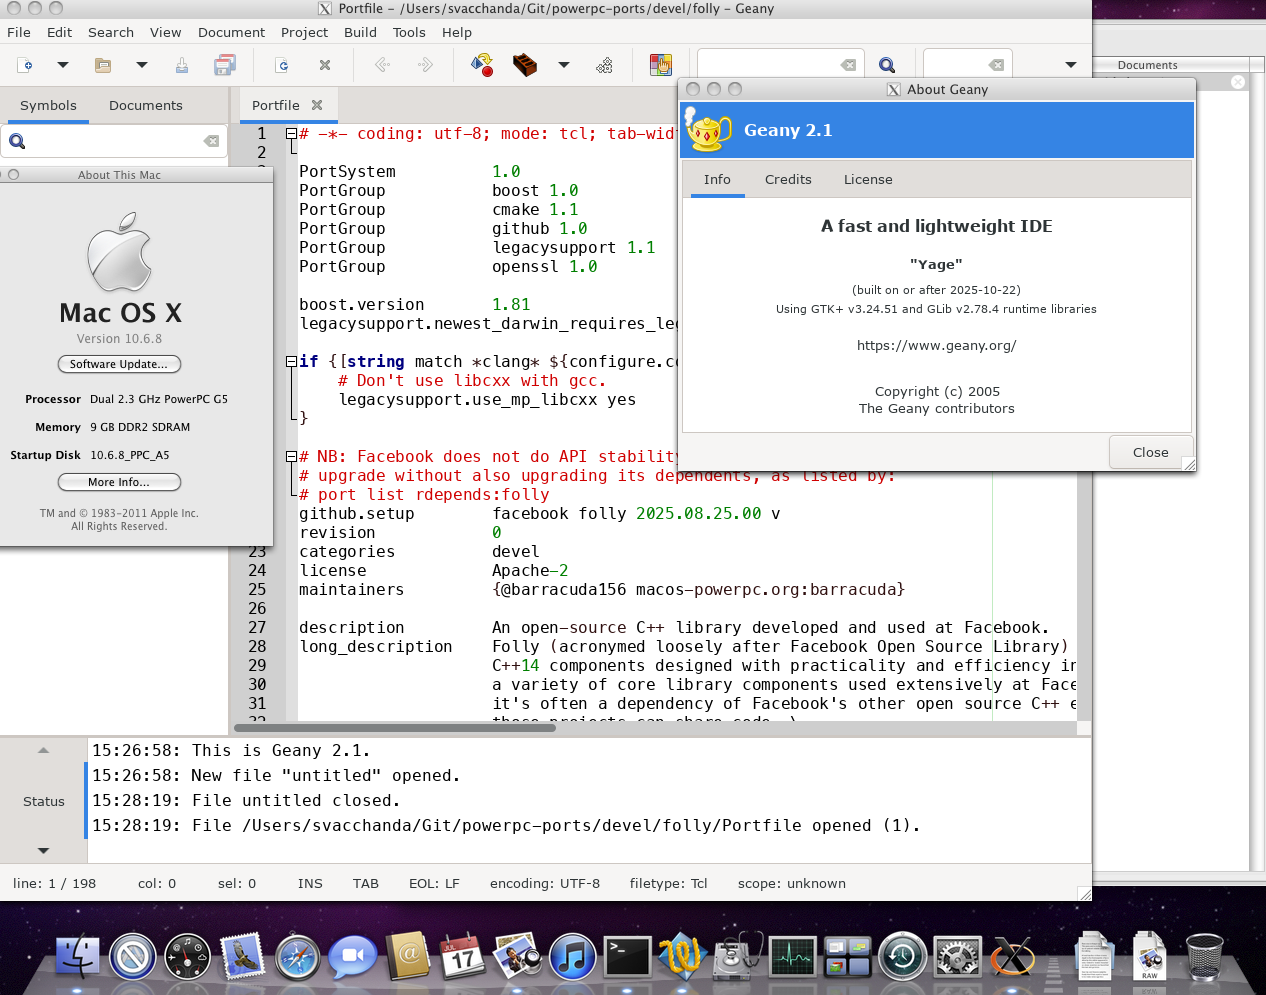Open the https://www.geany.org/ link
1266x995 pixels.
pyautogui.click(x=936, y=346)
